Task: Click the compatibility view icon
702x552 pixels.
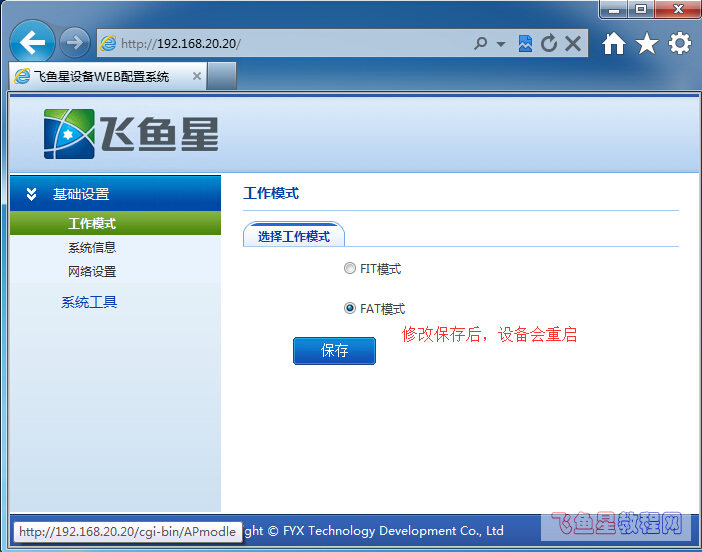Action: 525,43
